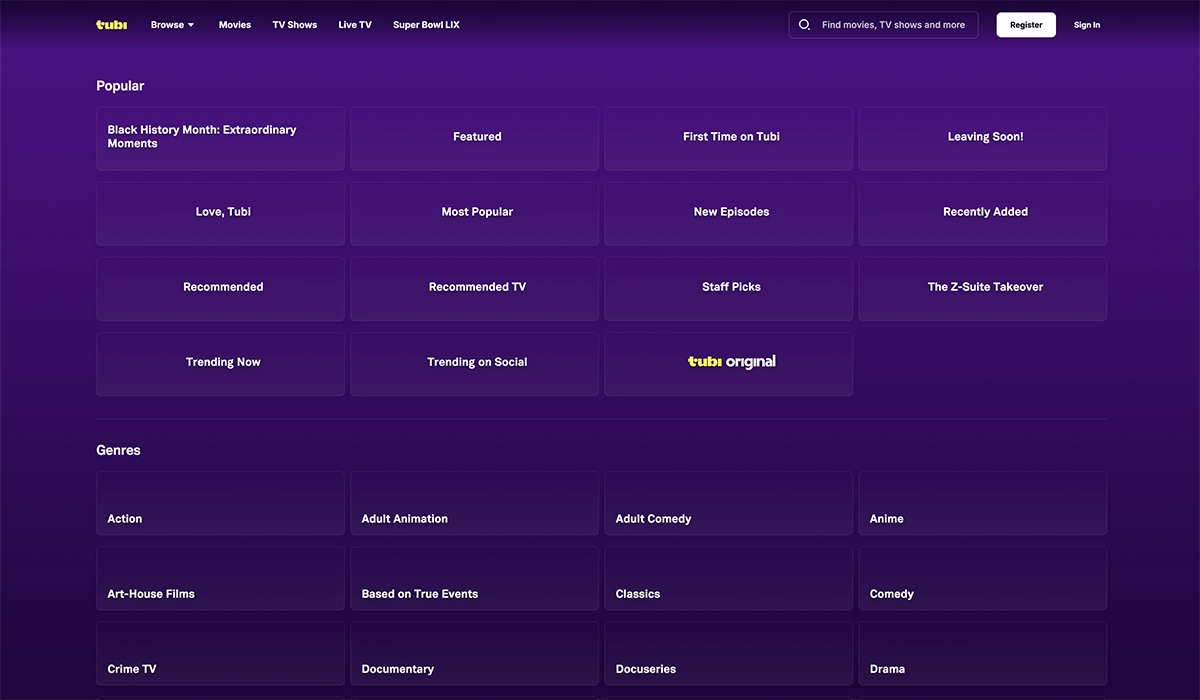Screen dimensions: 1200x700
Task: Select First Time on Tubi tile
Action: click(729, 139)
